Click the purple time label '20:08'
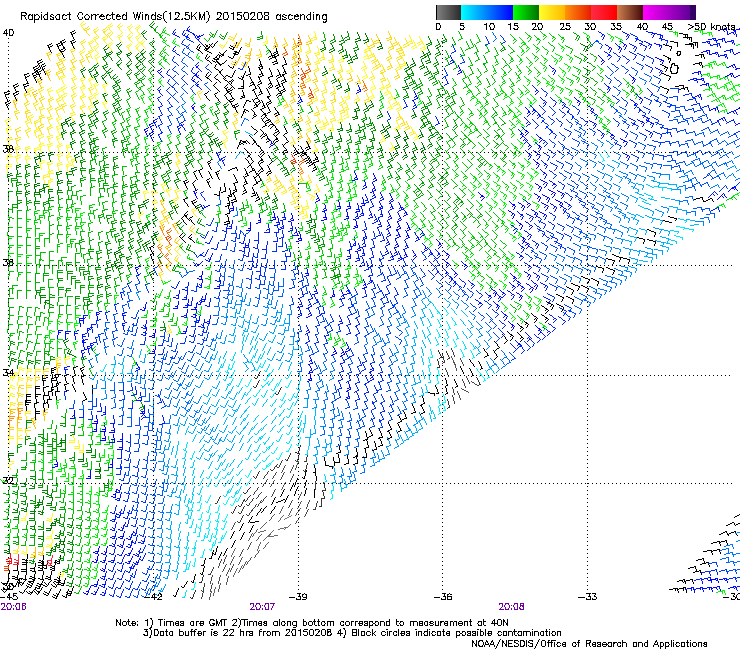The image size is (740, 650). pyautogui.click(x=512, y=607)
